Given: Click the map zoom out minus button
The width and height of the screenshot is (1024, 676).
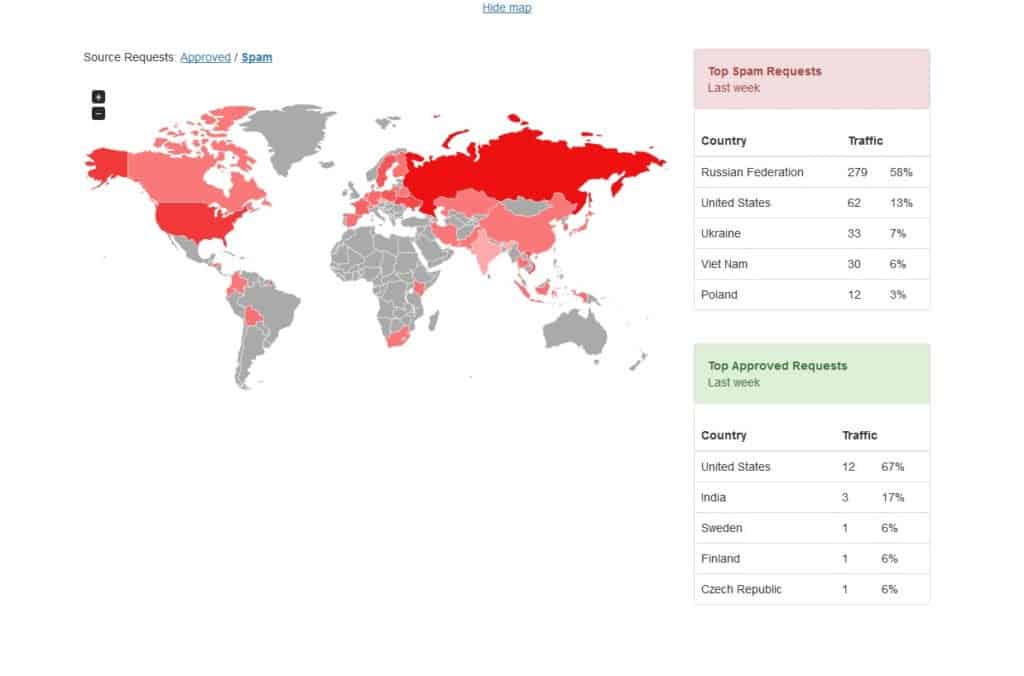Looking at the screenshot, I should point(98,113).
